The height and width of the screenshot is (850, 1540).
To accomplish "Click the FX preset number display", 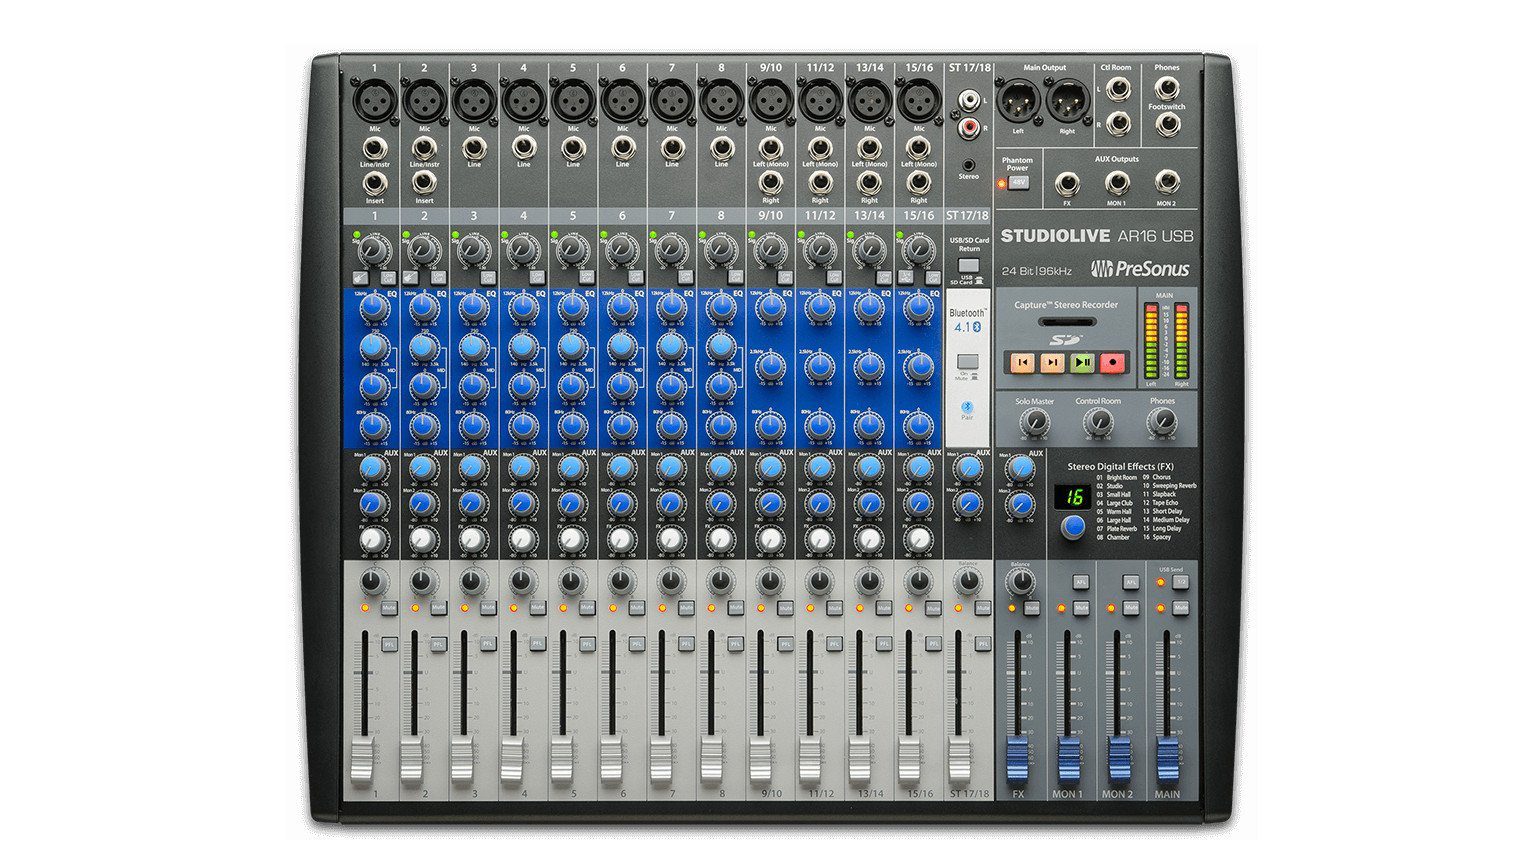I will pos(1074,496).
